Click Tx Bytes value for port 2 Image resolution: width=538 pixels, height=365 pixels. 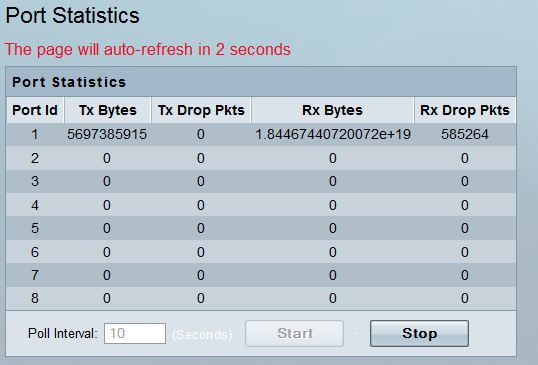pos(107,158)
